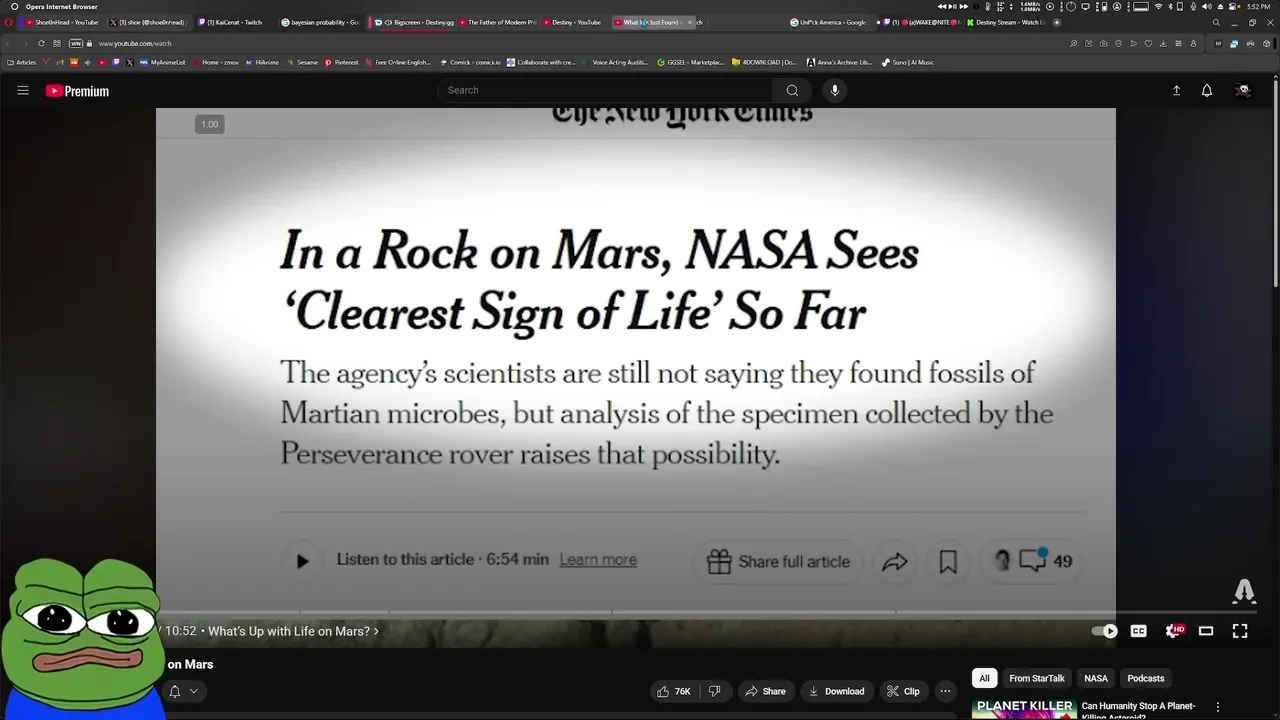Click the heart bookmark icon in address bar
Viewport: 1280px width, 720px height.
(x=1148, y=44)
